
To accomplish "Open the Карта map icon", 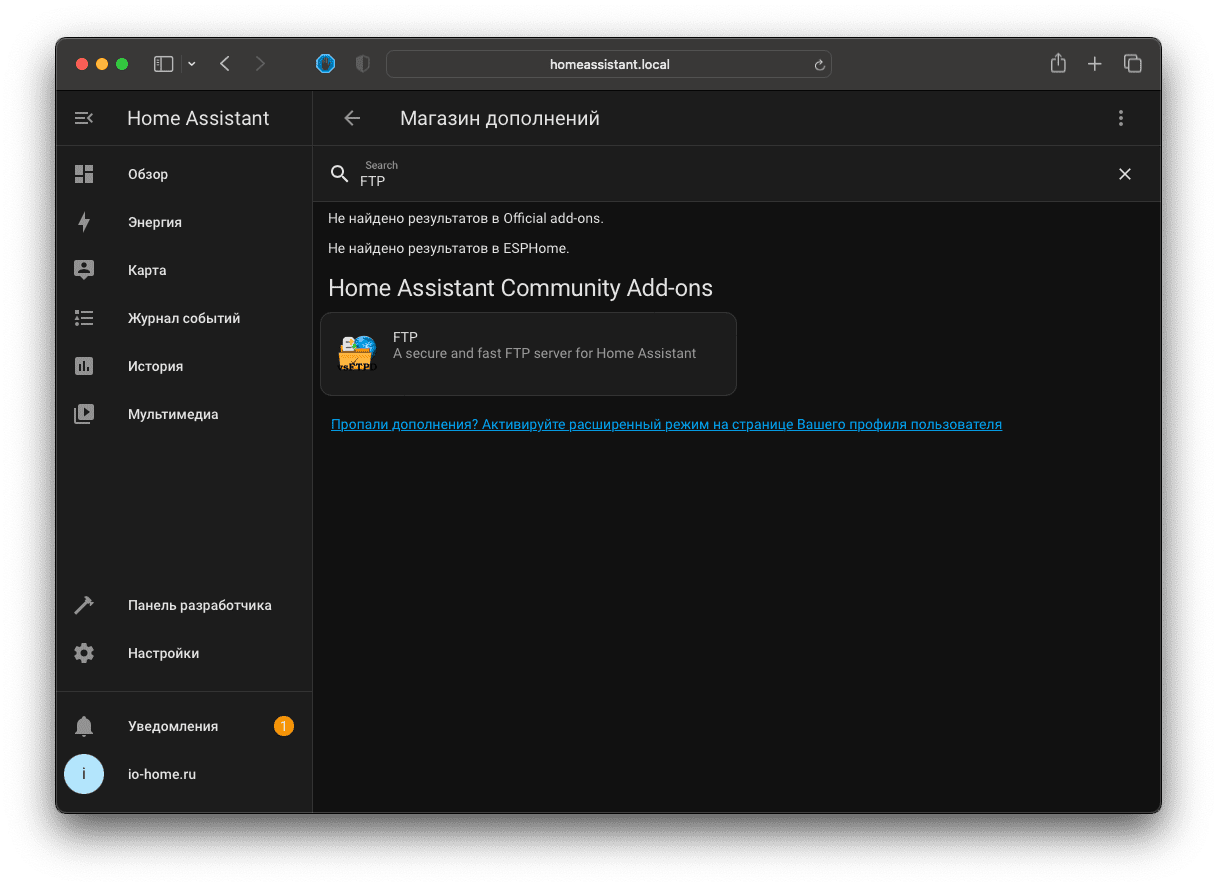I will click(x=84, y=270).
